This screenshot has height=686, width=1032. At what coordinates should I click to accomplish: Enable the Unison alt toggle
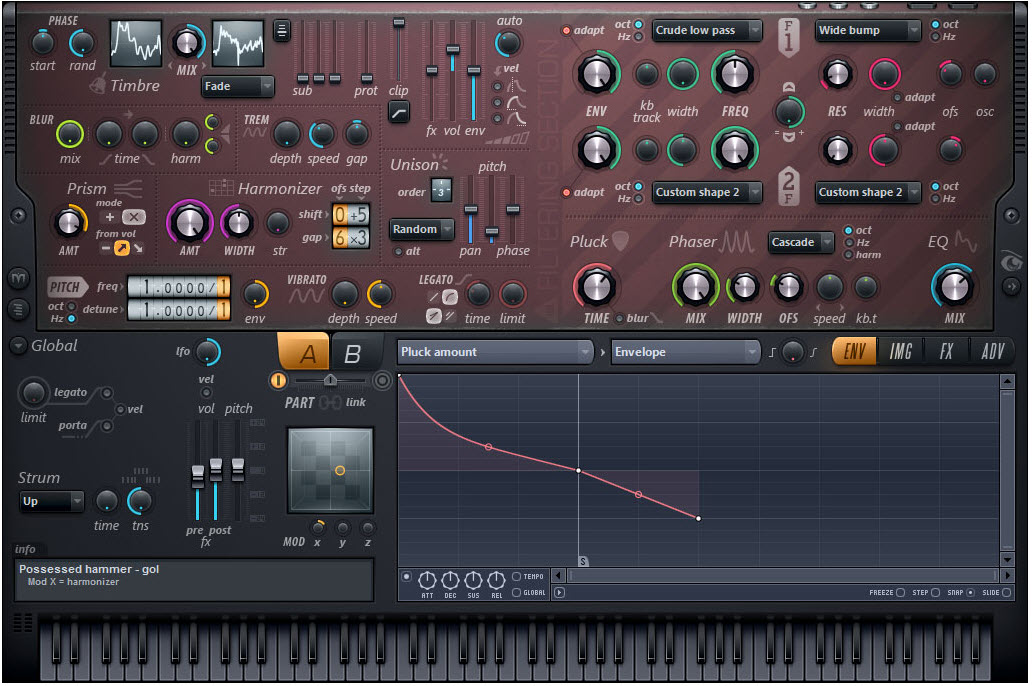398,251
